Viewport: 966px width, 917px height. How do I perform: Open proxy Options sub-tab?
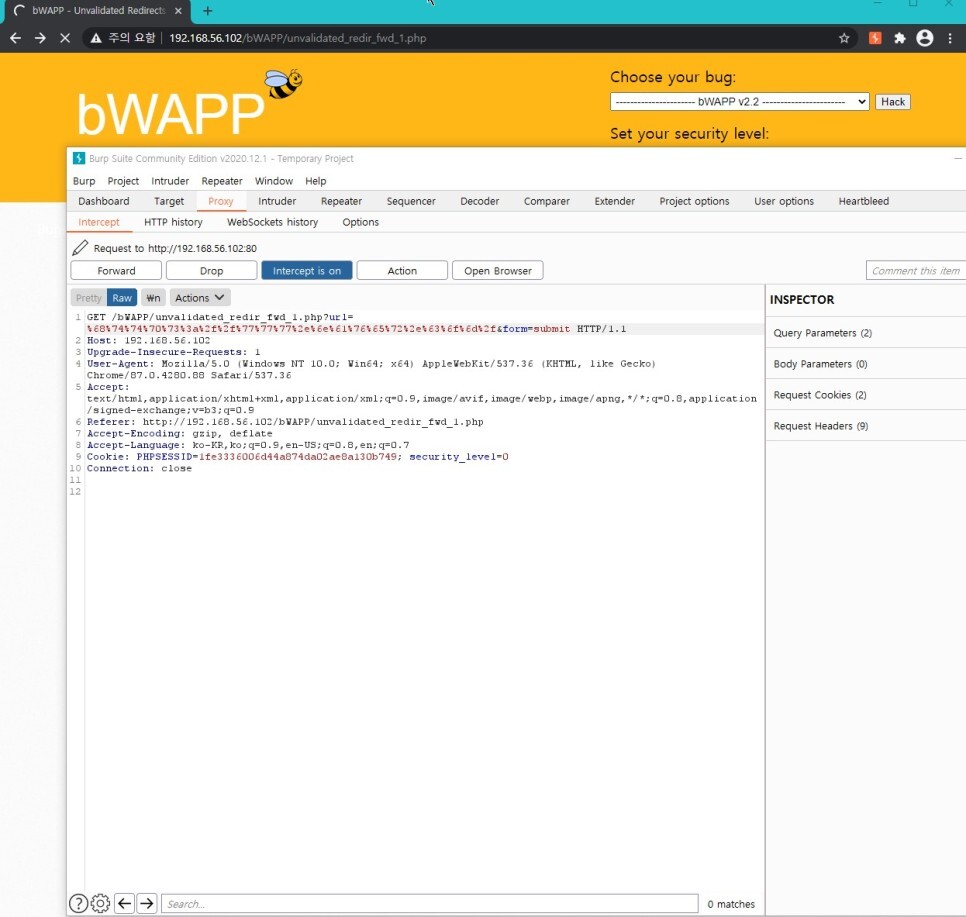coord(360,222)
